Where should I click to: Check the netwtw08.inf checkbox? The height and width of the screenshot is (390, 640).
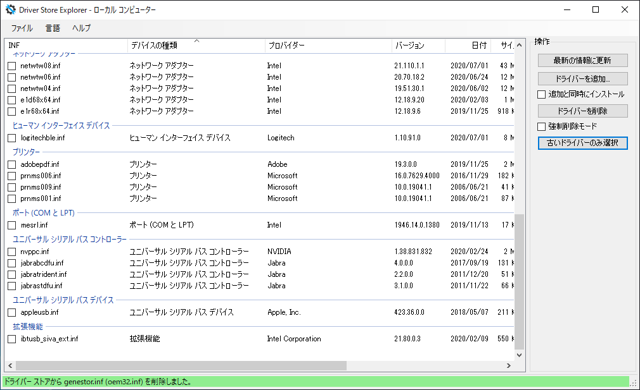point(12,66)
